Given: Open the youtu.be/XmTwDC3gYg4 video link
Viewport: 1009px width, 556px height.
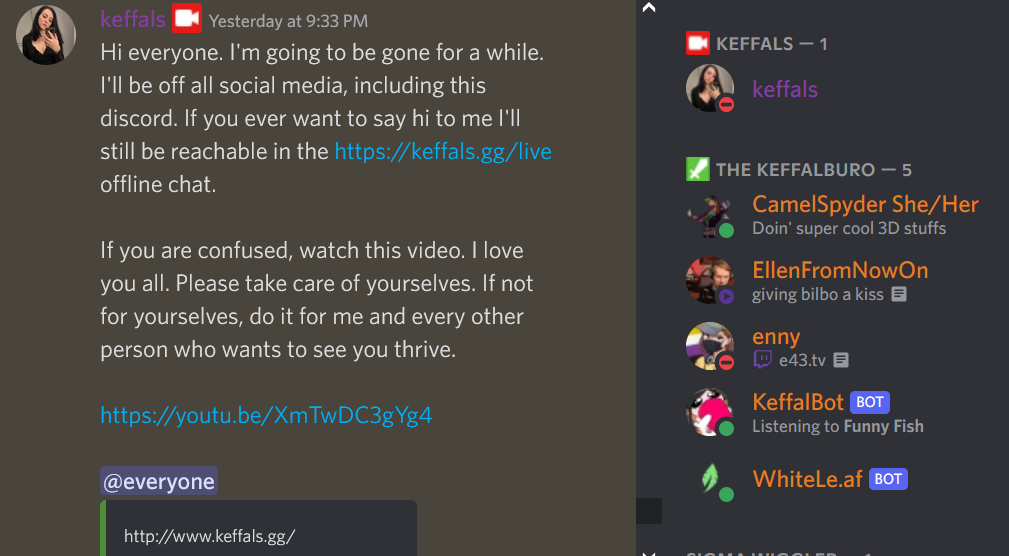Looking at the screenshot, I should (x=266, y=415).
